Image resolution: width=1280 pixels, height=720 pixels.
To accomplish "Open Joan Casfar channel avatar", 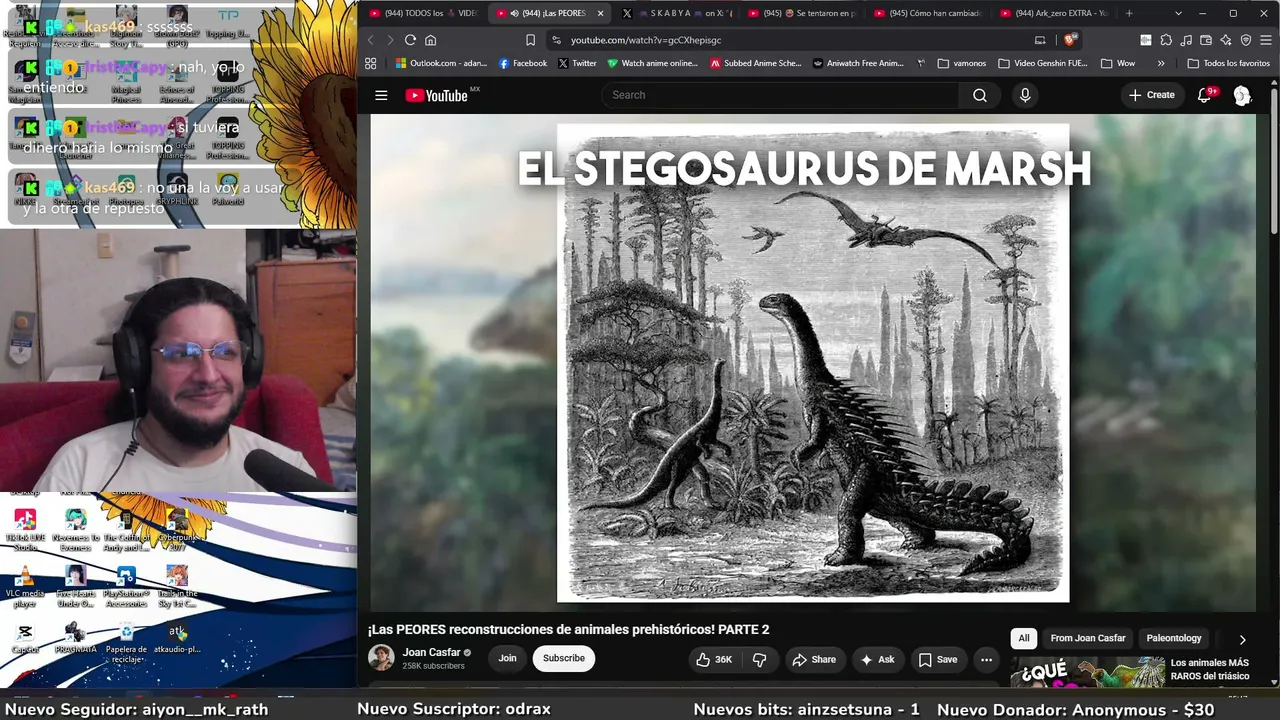I will tap(381, 658).
